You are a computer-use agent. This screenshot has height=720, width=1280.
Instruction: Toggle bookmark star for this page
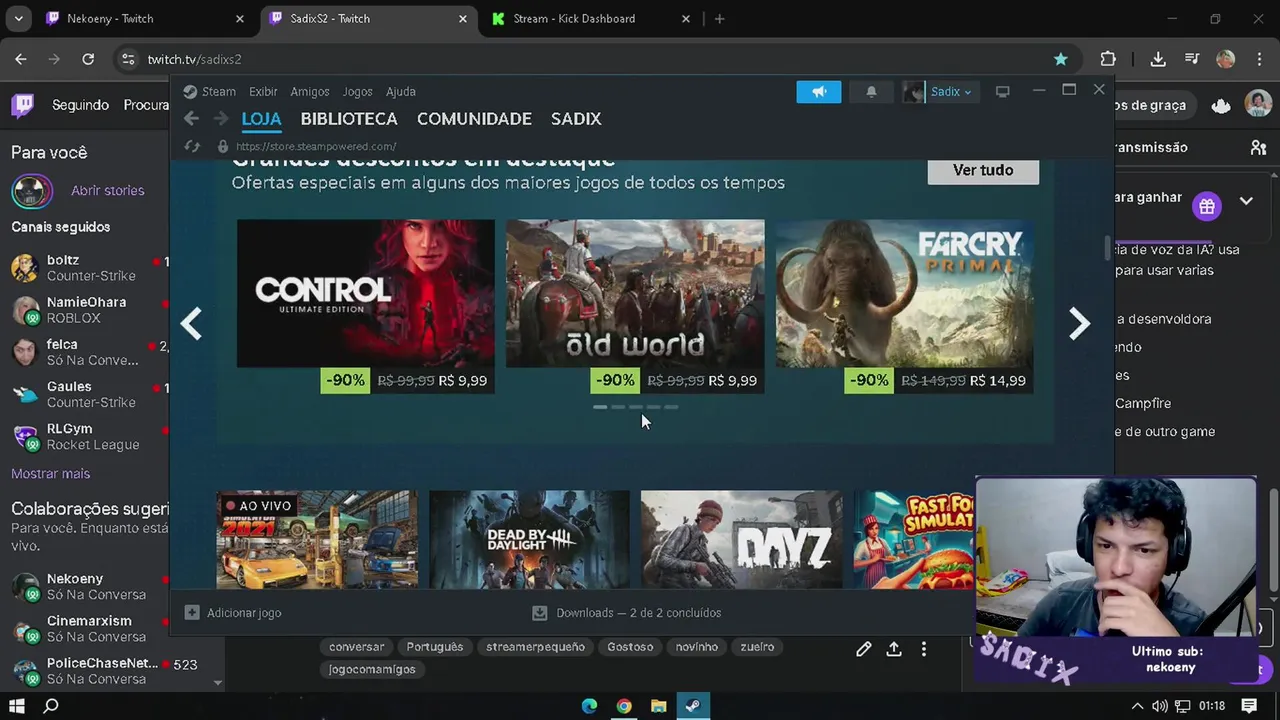[1061, 59]
